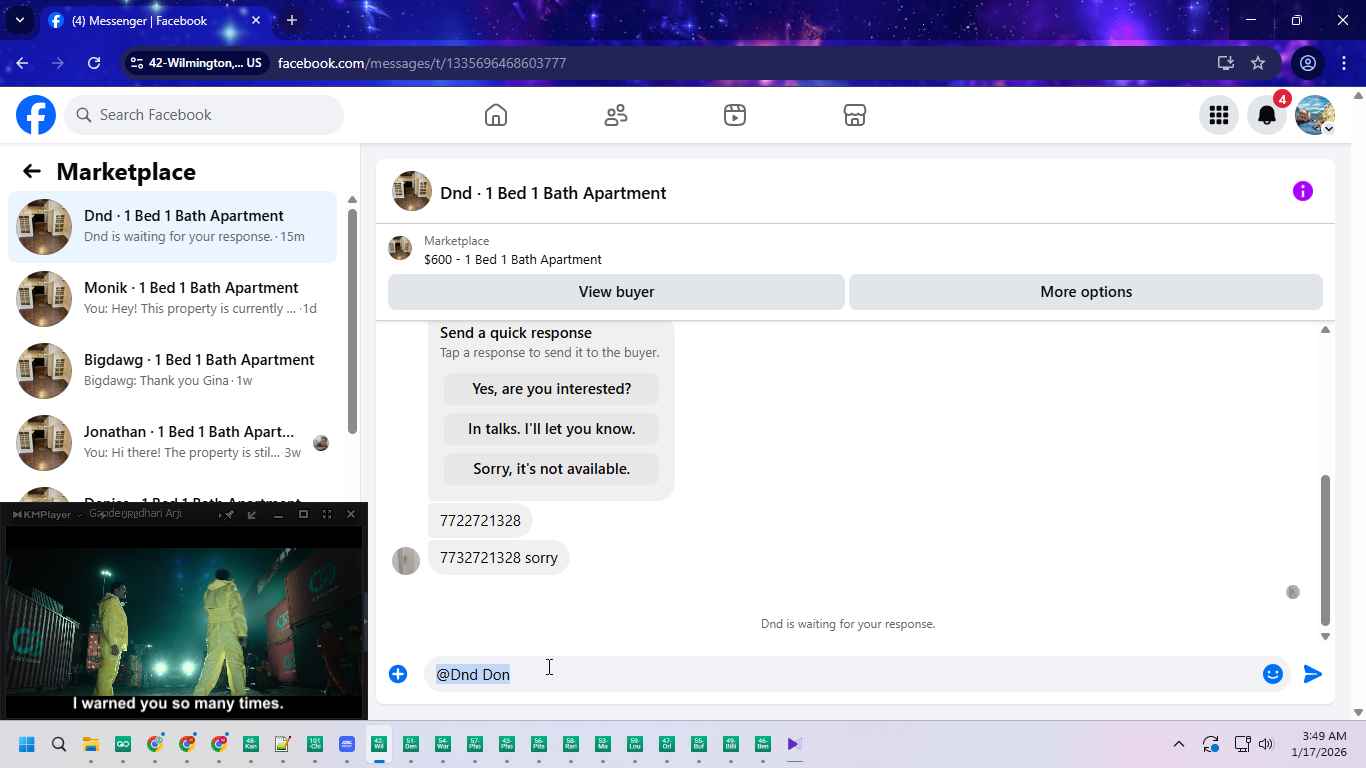Open KMPlayer logo menu dropdown
Screen dimensions: 1366x768
click(46, 514)
